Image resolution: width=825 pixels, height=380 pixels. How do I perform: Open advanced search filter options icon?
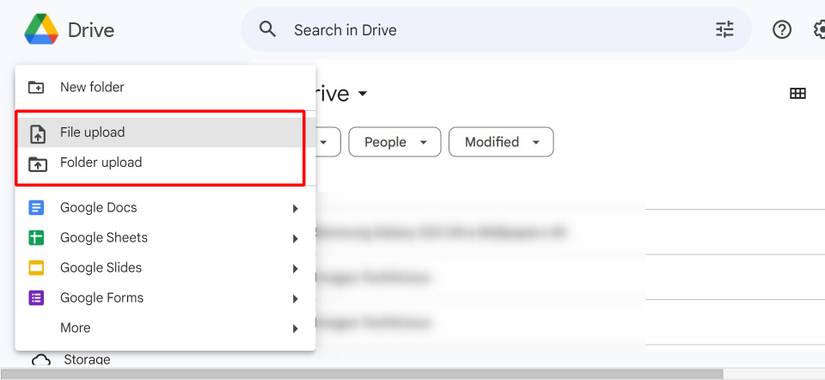pyautogui.click(x=725, y=29)
